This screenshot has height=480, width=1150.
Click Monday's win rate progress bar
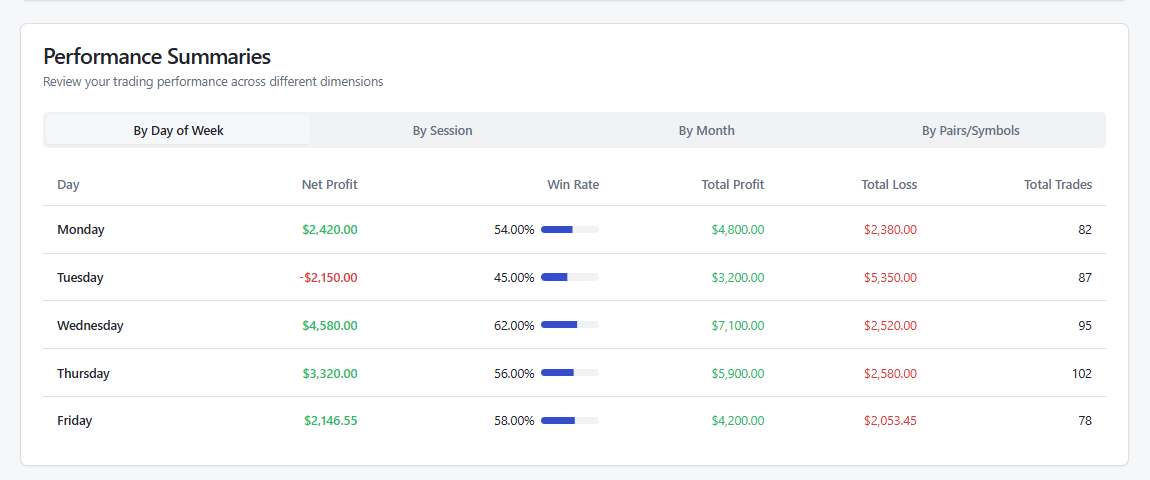[x=569, y=230]
